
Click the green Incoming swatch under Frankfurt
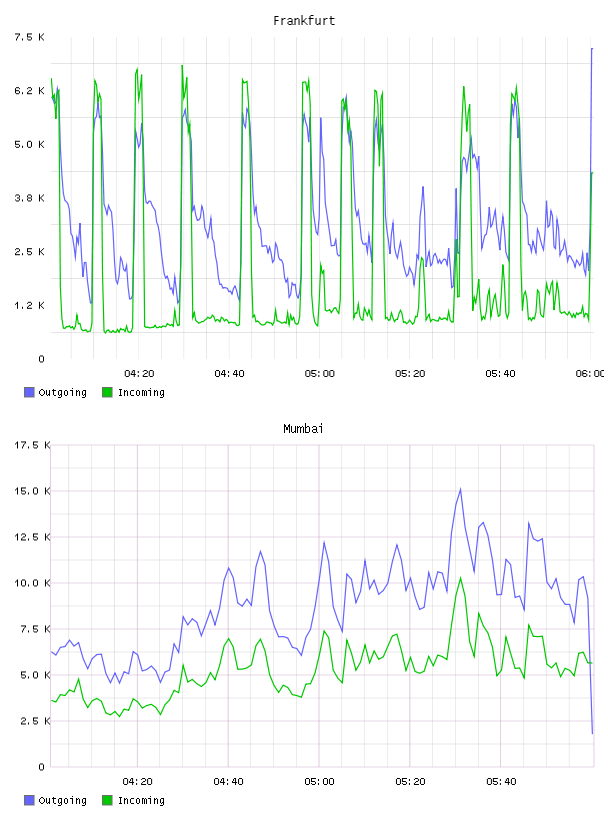[x=107, y=392]
